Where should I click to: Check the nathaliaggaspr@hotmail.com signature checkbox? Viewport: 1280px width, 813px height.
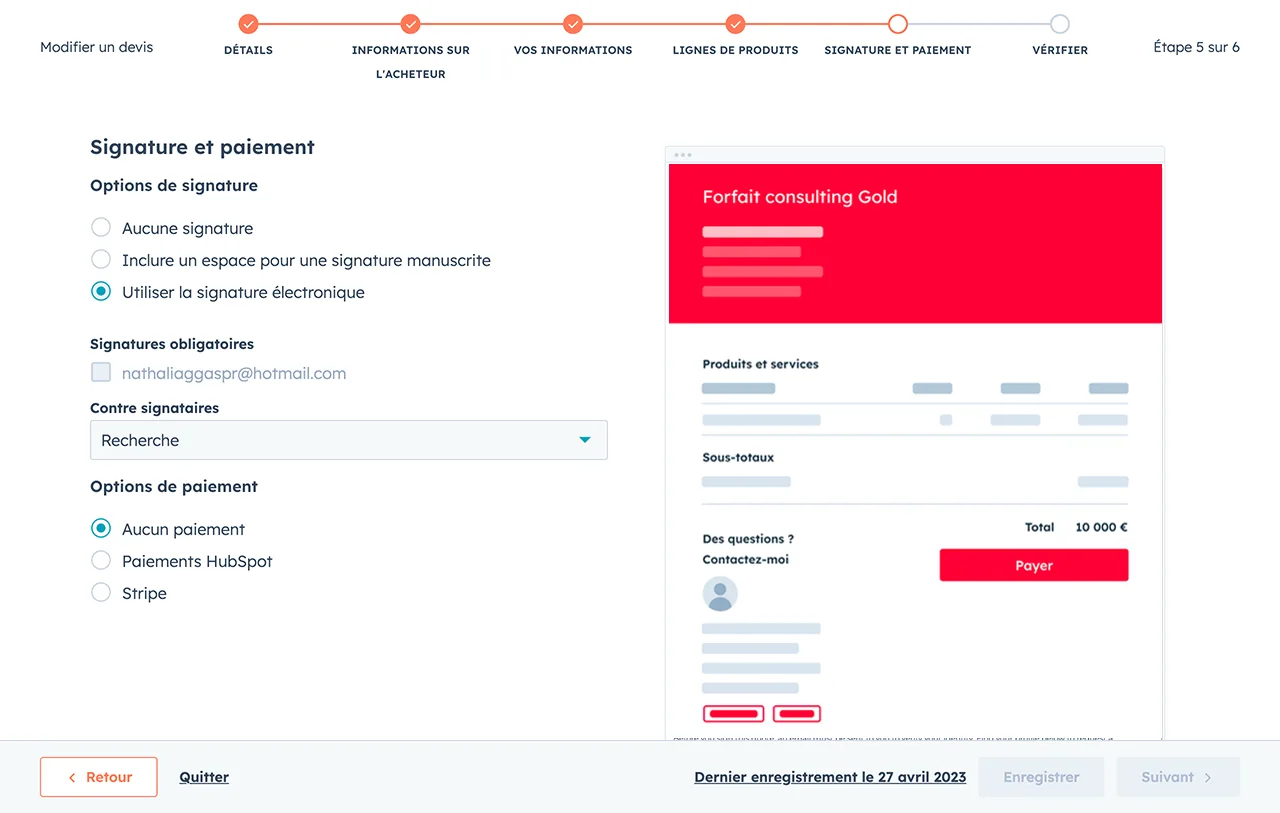coord(101,373)
